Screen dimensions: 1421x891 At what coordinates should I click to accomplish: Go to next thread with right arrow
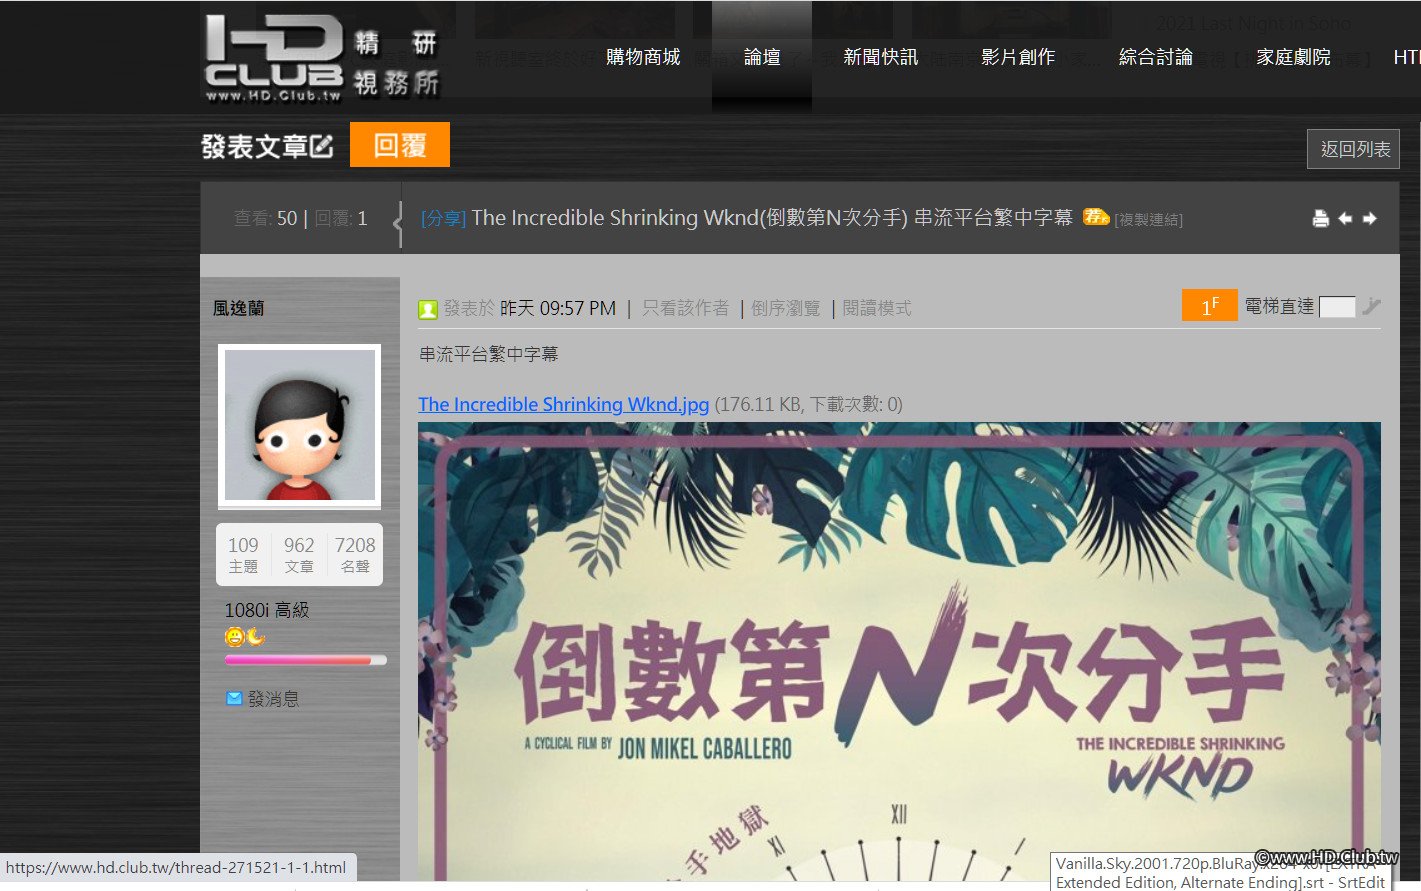pos(1369,218)
